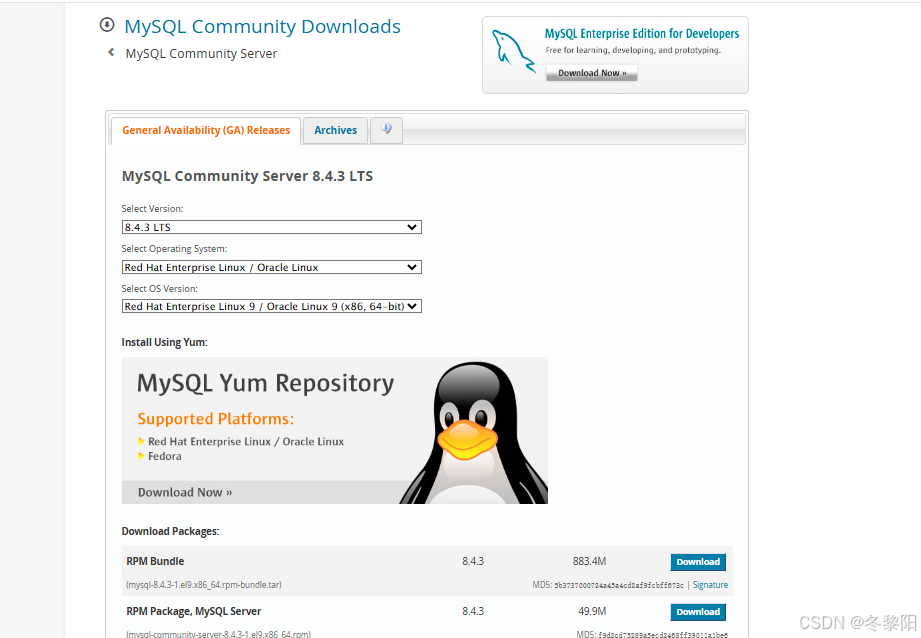Click the mysql-8.4.3-1.el9.x86_64.rpm-bundle.tar filename
921x638 pixels.
(204, 585)
